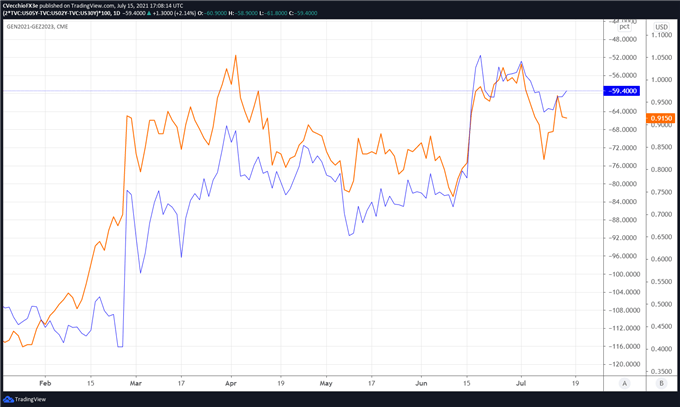Click the pct scale label
The width and height of the screenshot is (680, 407).
624,27
